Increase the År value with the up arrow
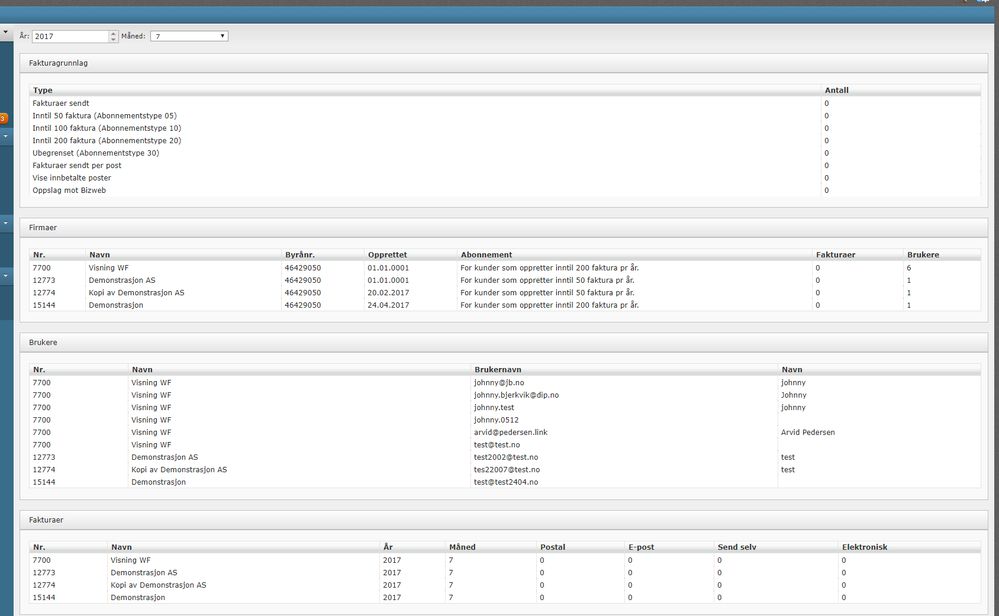The height and width of the screenshot is (616, 999). pos(113,34)
